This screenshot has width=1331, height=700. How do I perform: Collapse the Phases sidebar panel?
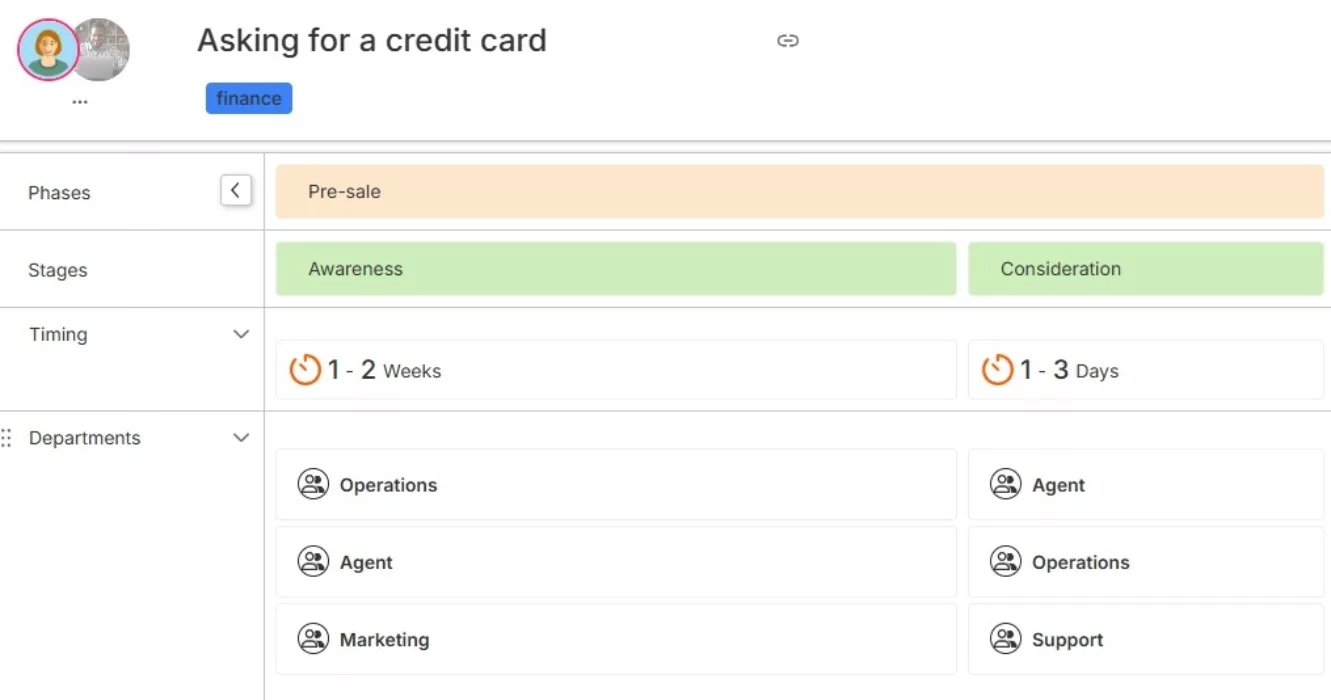pos(236,189)
